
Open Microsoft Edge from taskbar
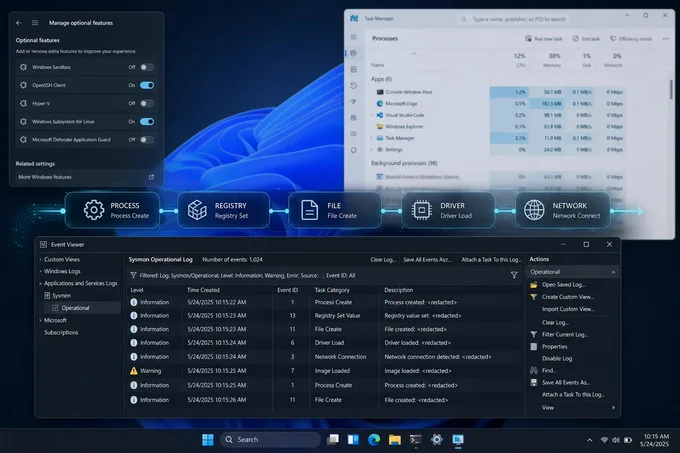[374, 440]
